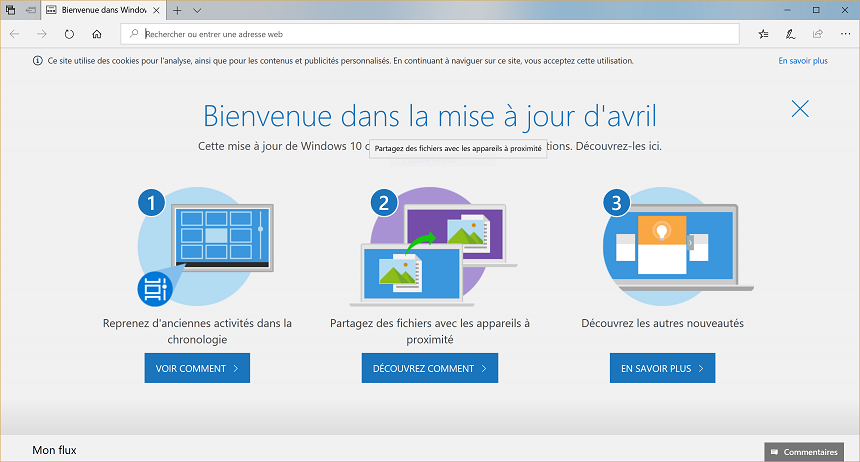Maximize the Edge window
The image size is (860, 462).
coord(816,10)
